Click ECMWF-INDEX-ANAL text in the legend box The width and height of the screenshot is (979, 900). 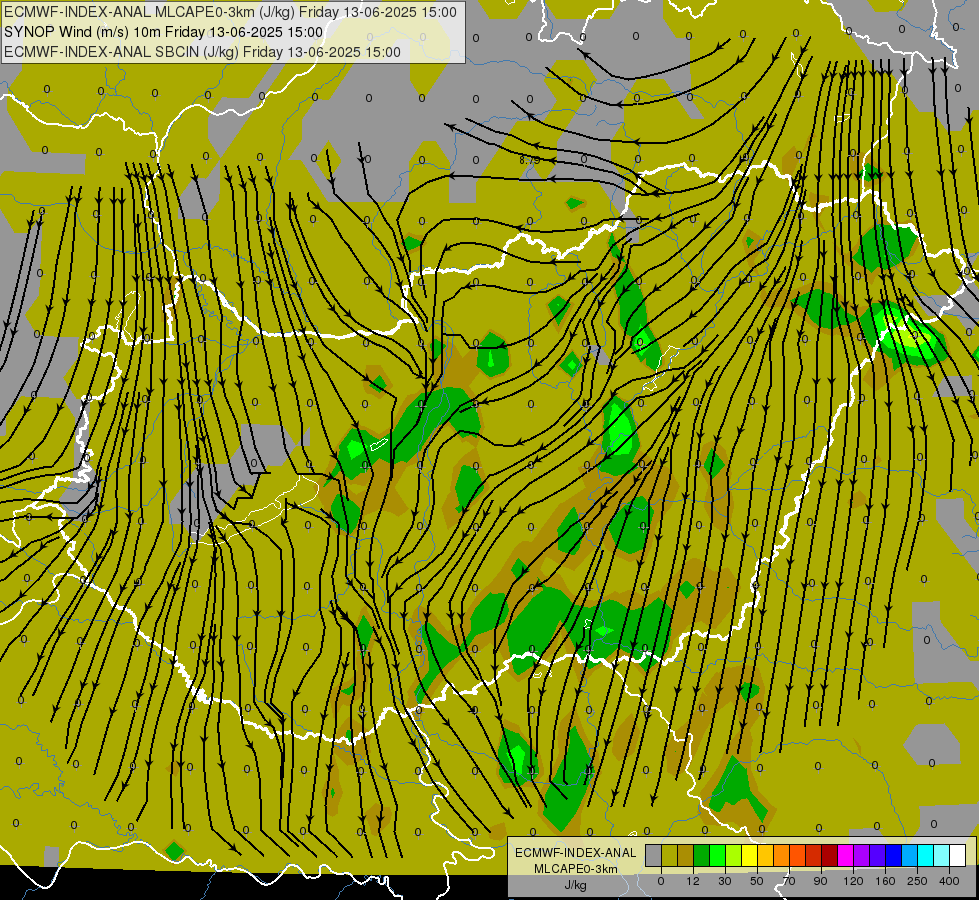pos(575,853)
